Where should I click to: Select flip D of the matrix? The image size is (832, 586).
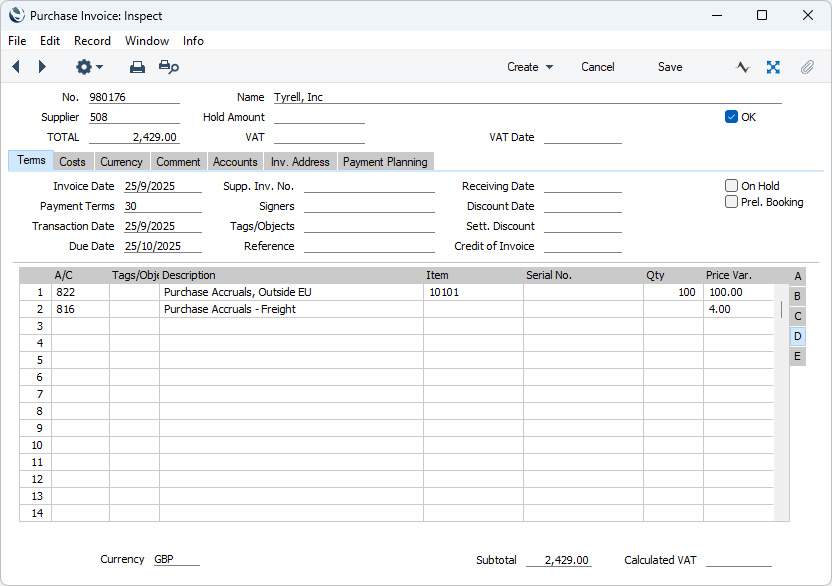[x=798, y=336]
